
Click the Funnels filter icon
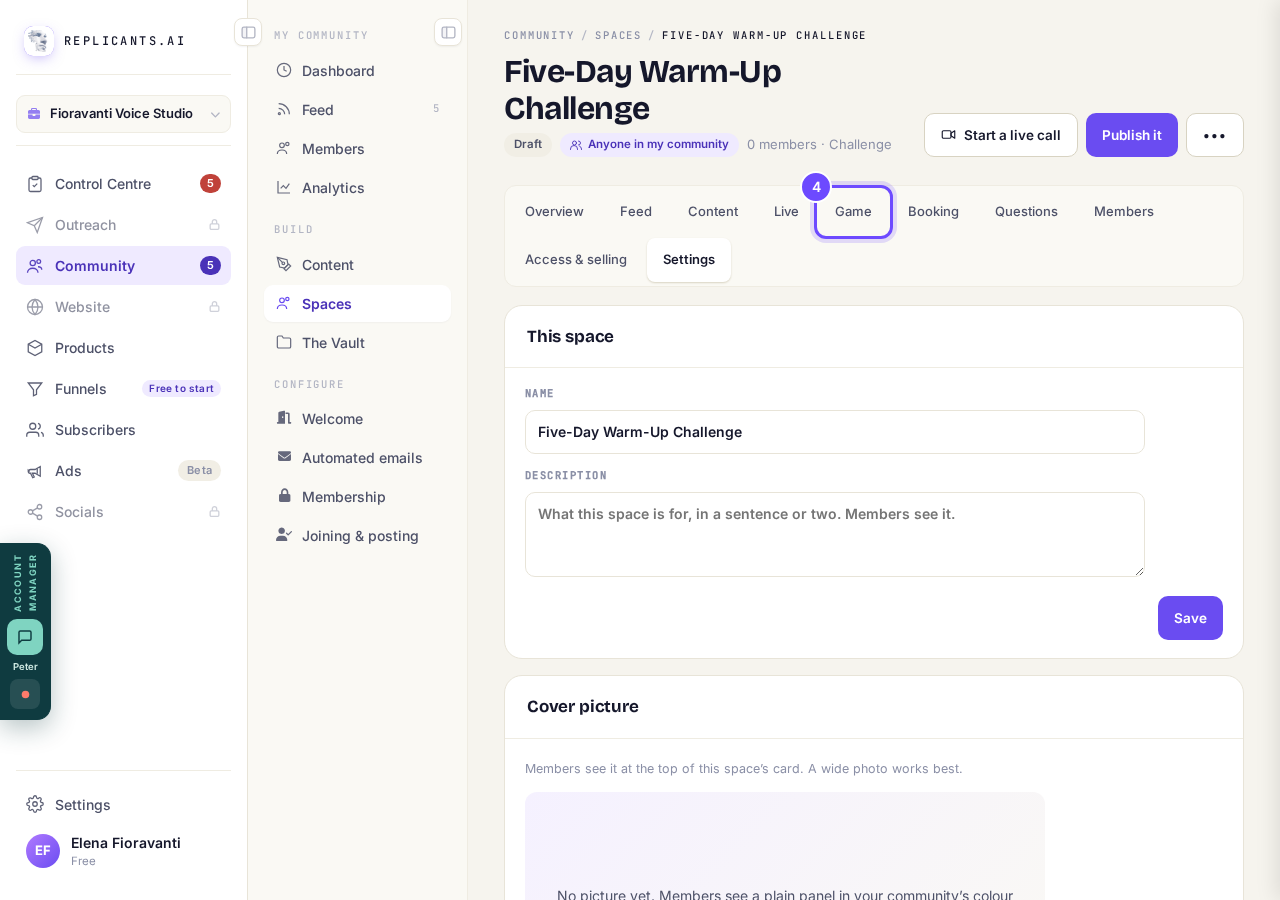pyautogui.click(x=35, y=389)
